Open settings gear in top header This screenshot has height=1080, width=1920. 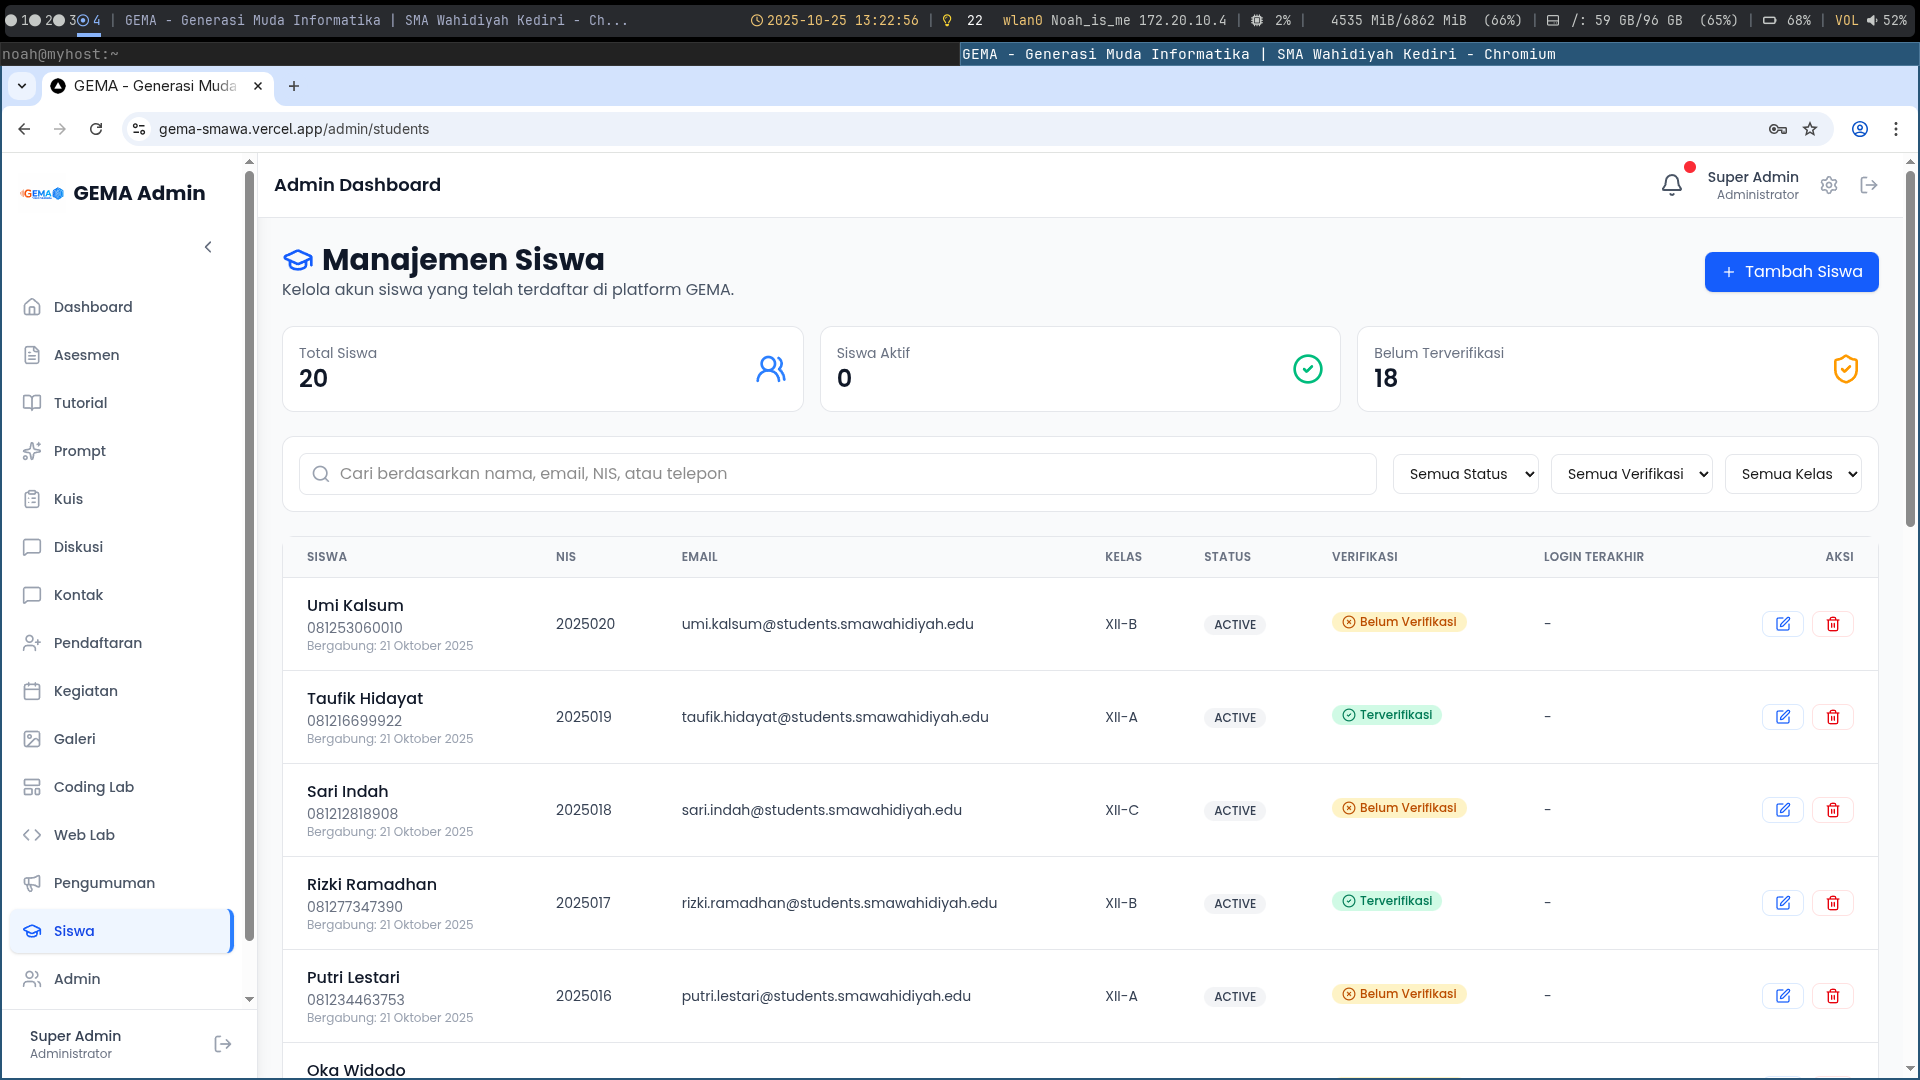[x=1829, y=185]
